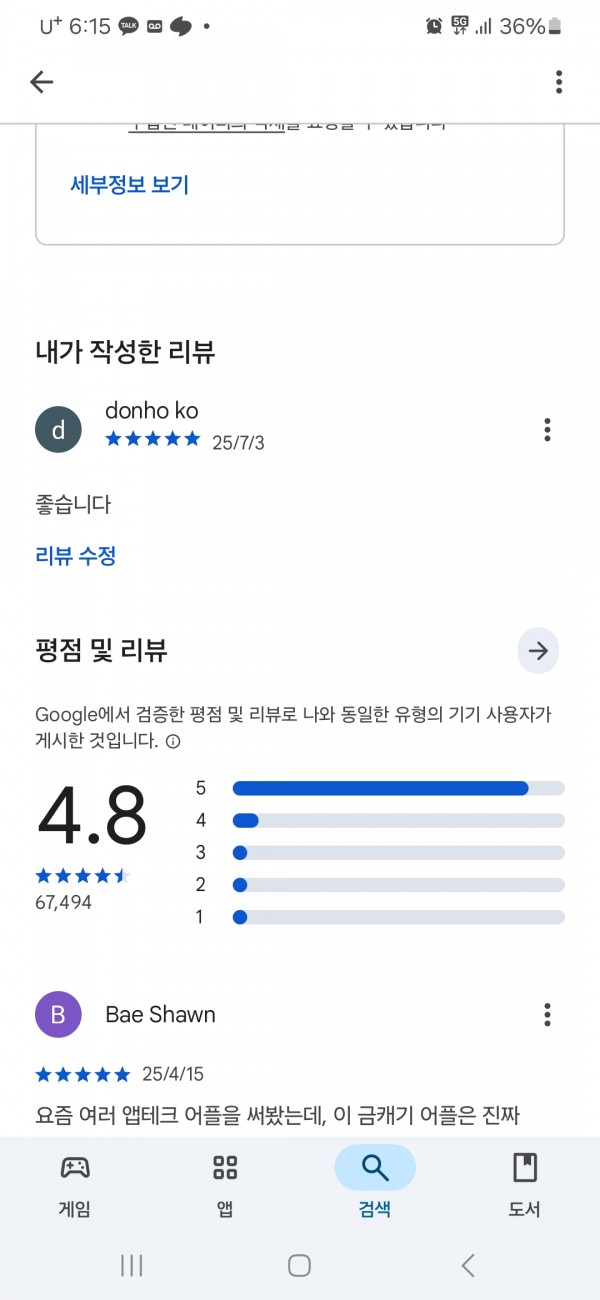Tap the 5-star rating bar
Viewport: 600px width, 1300px height.
pyautogui.click(x=398, y=788)
